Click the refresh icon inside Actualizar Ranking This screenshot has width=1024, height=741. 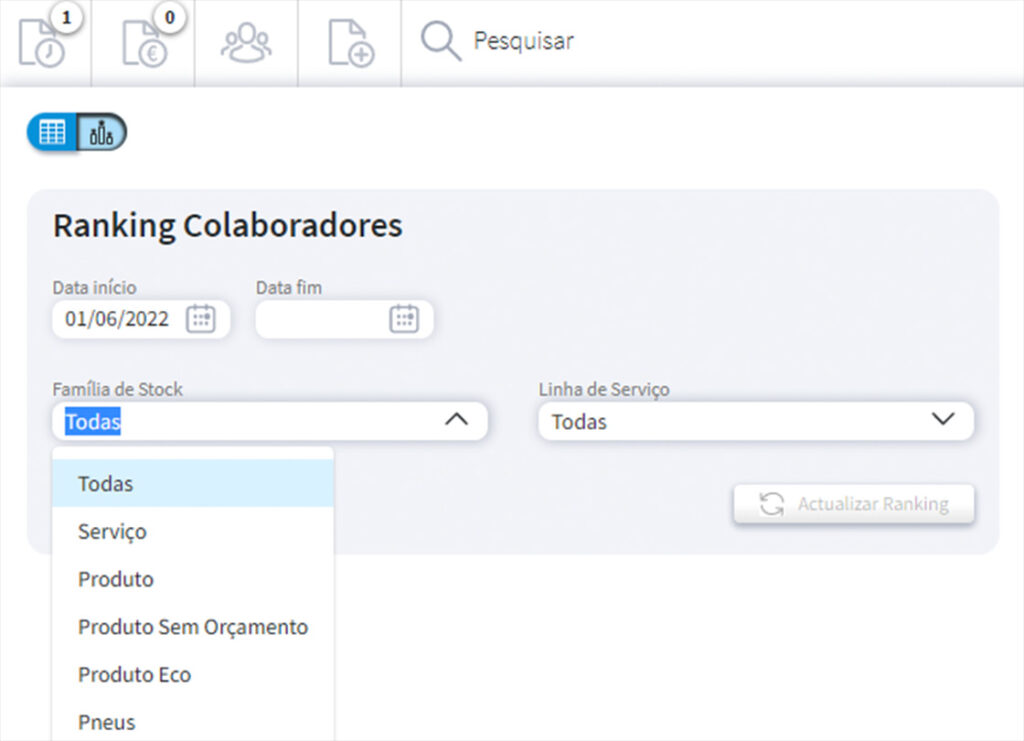pos(772,504)
